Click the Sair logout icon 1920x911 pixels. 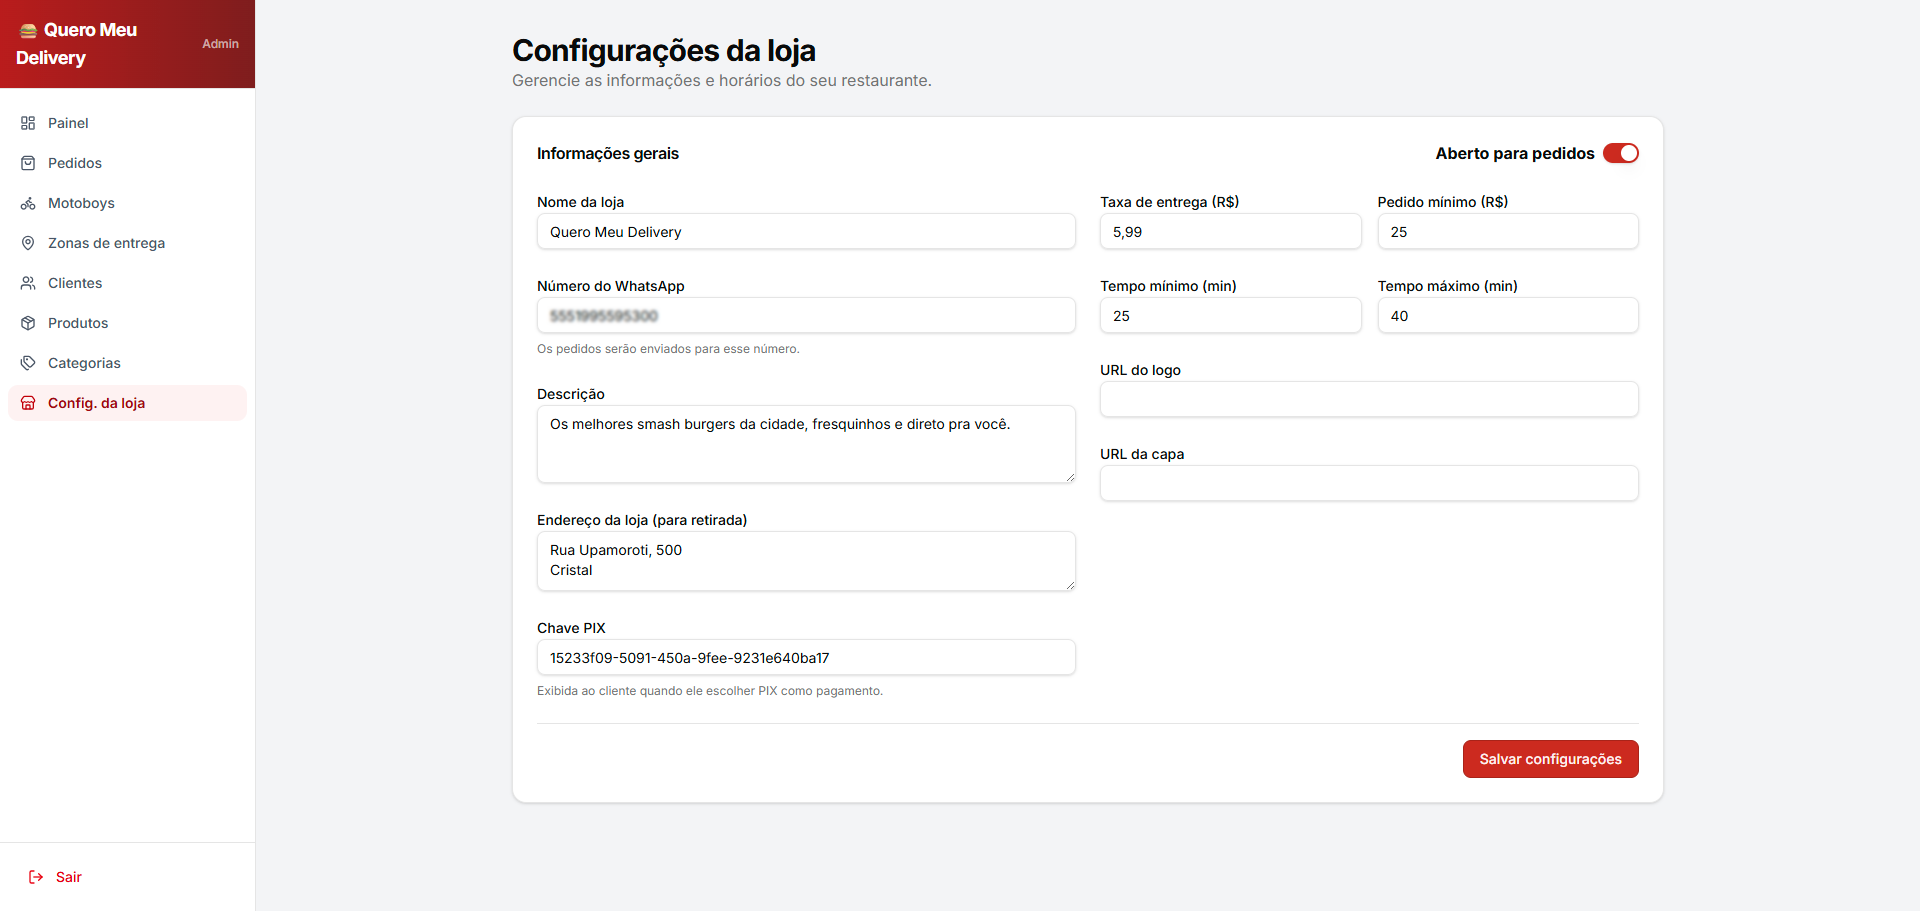(35, 876)
